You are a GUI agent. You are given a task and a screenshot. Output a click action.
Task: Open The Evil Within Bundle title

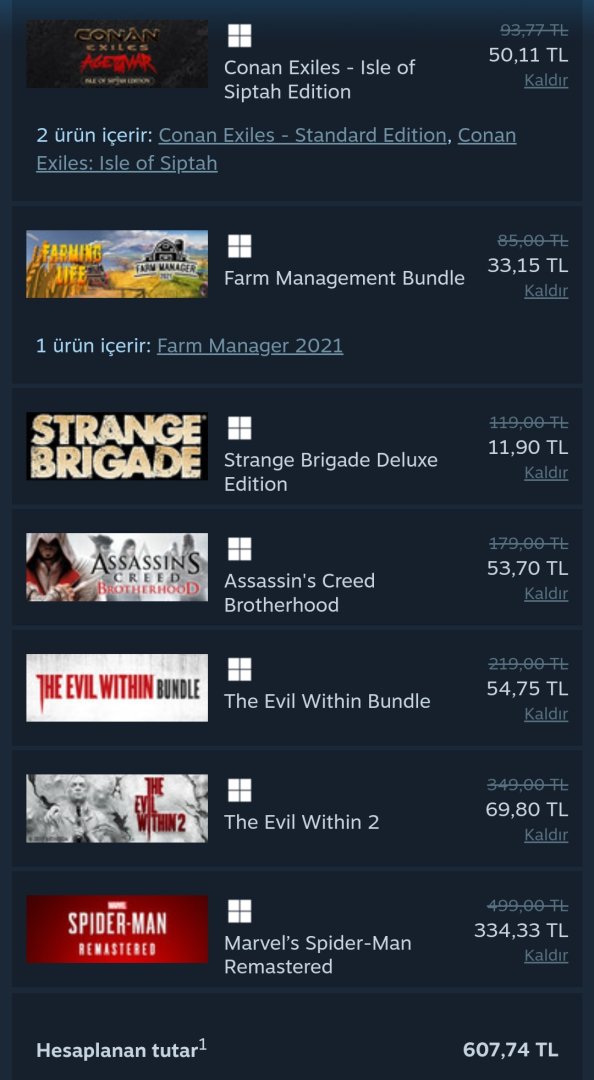click(327, 701)
